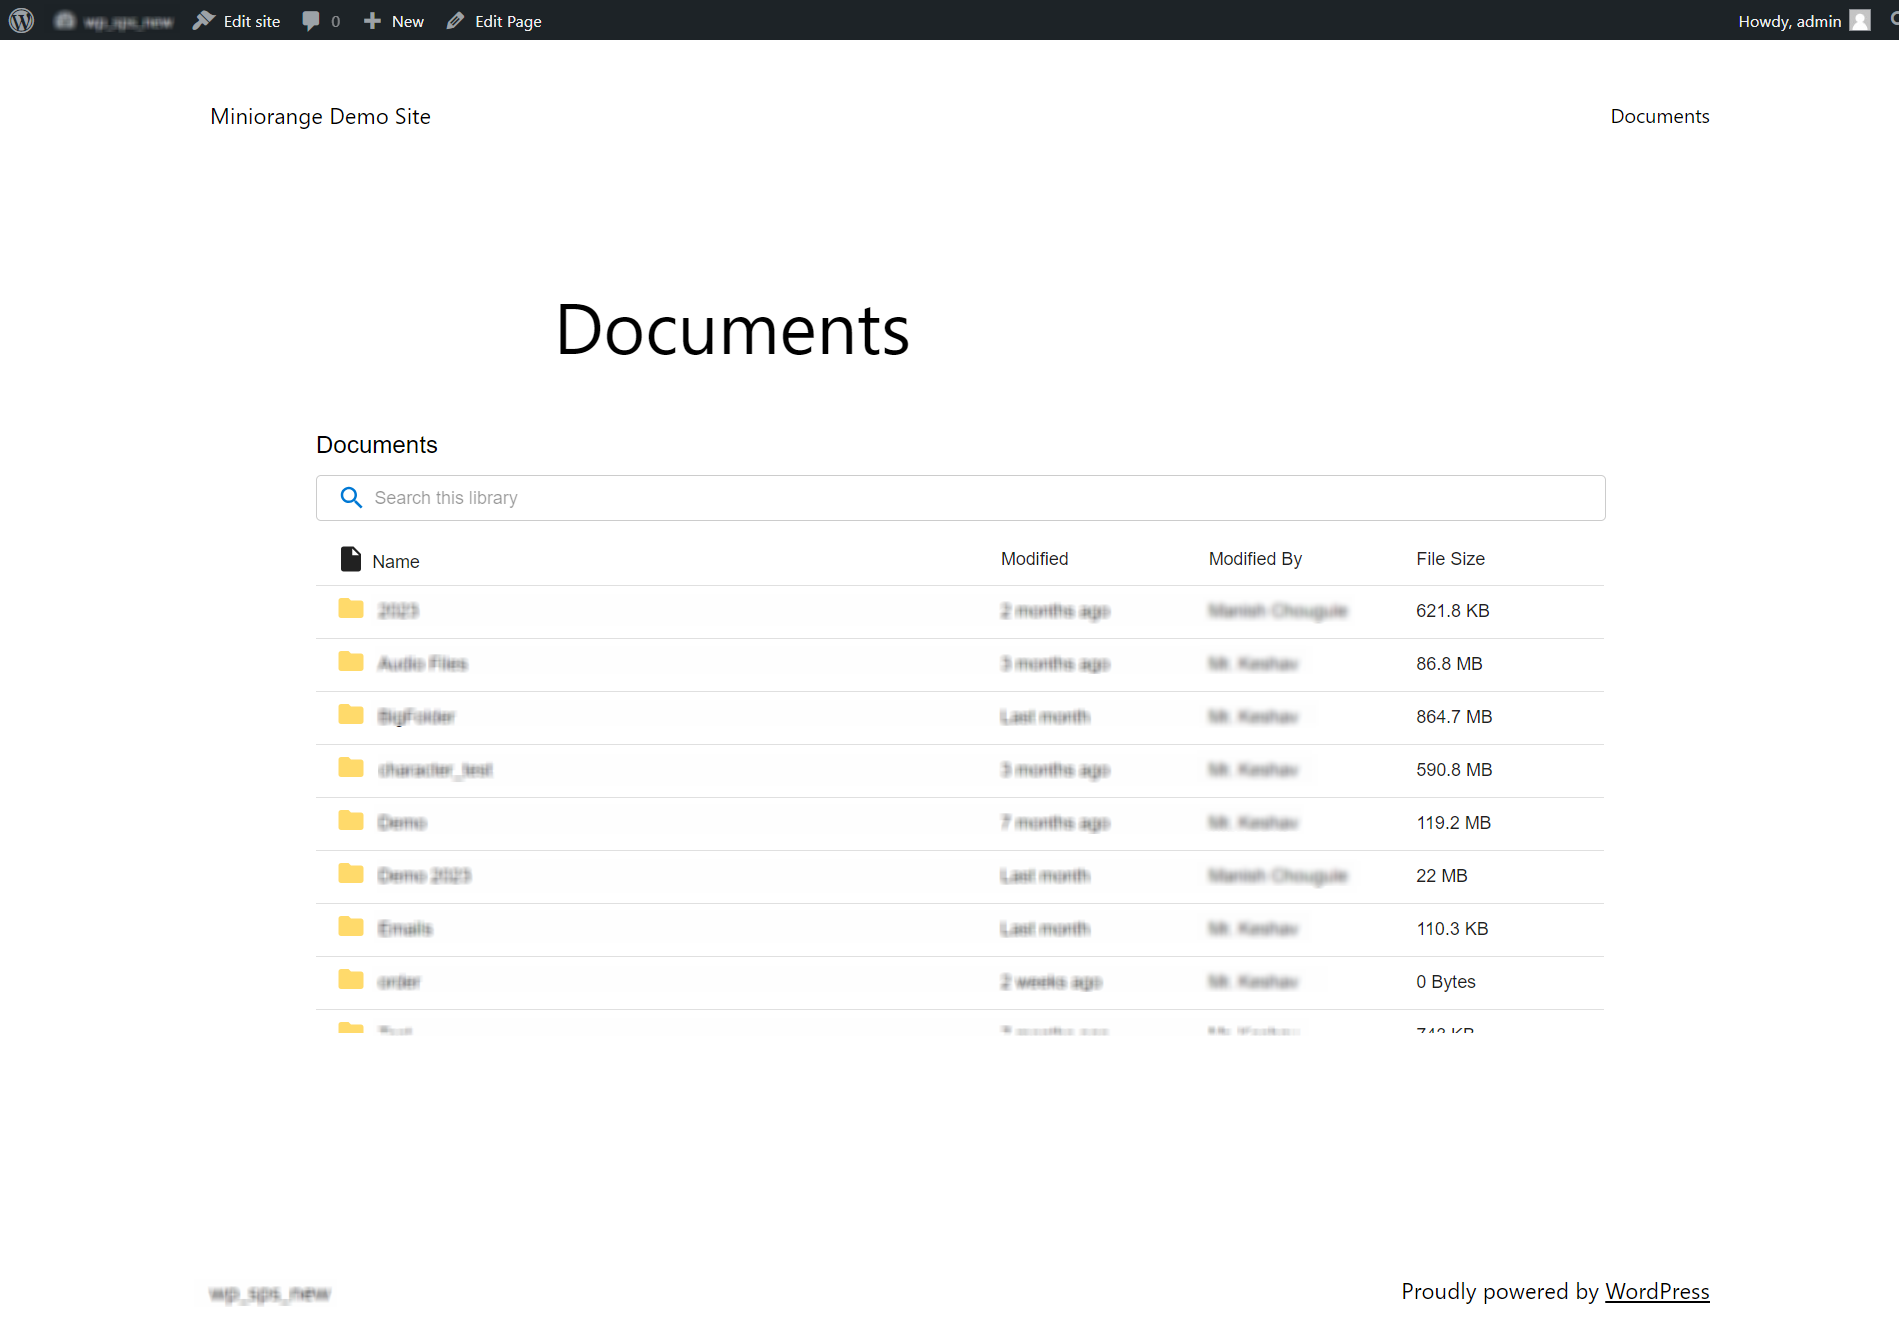Click the Documents library heading above the search

point(377,445)
